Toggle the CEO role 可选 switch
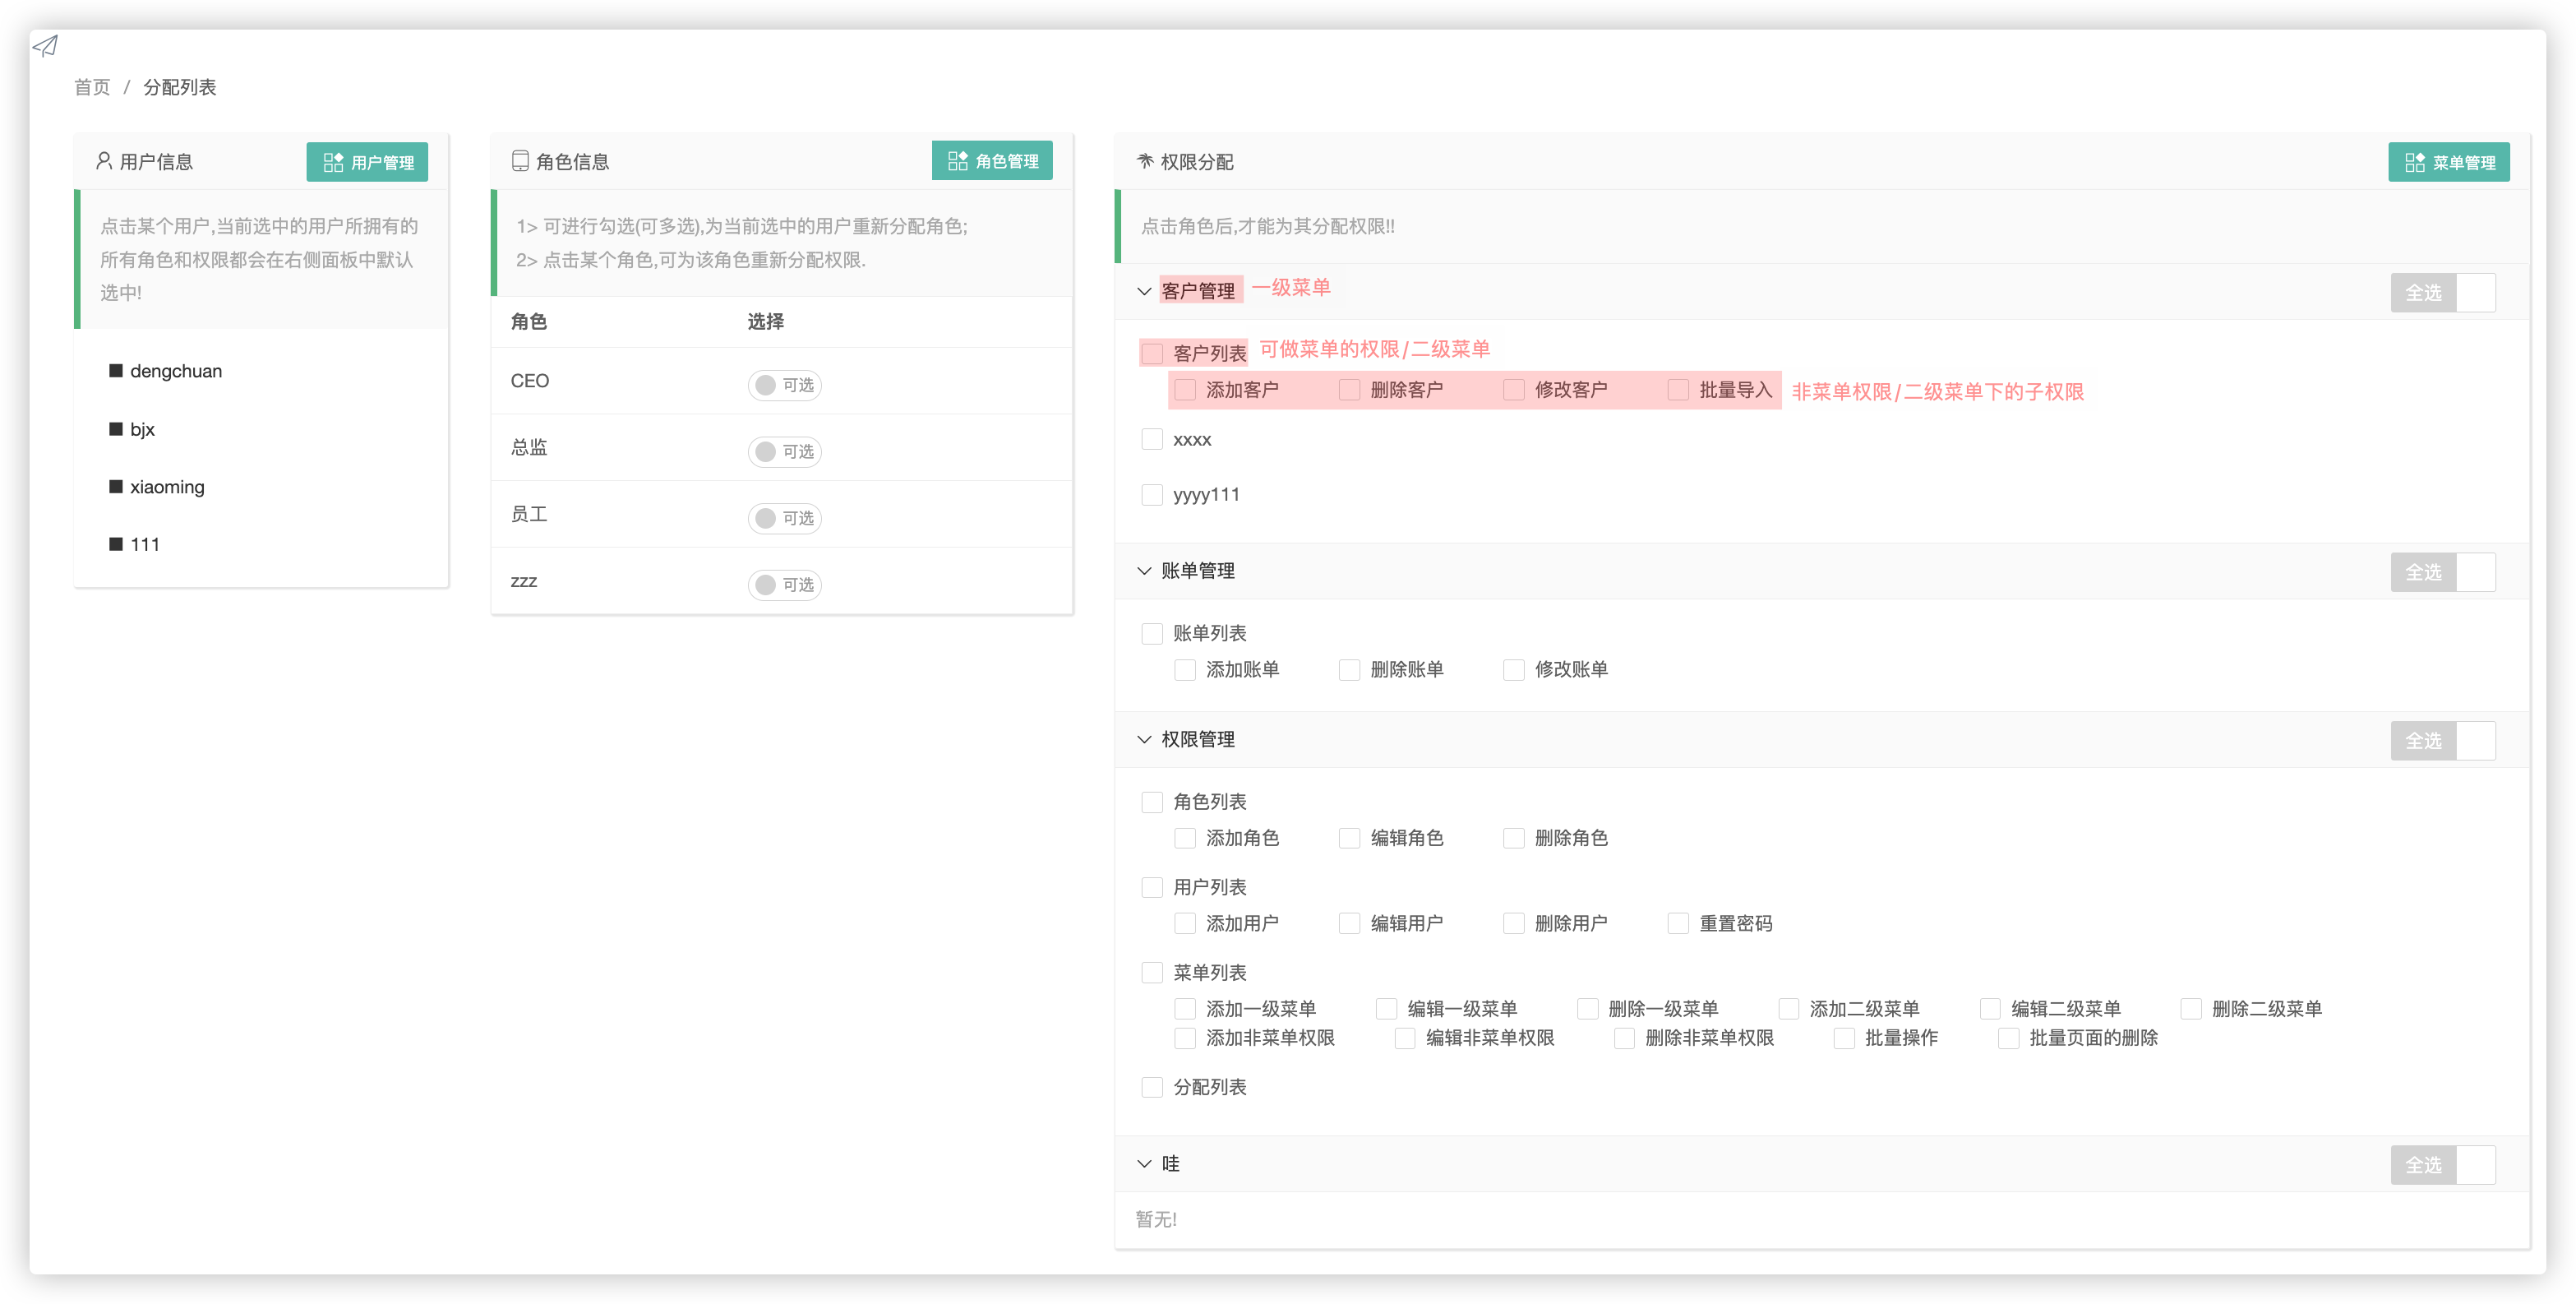 [784, 385]
